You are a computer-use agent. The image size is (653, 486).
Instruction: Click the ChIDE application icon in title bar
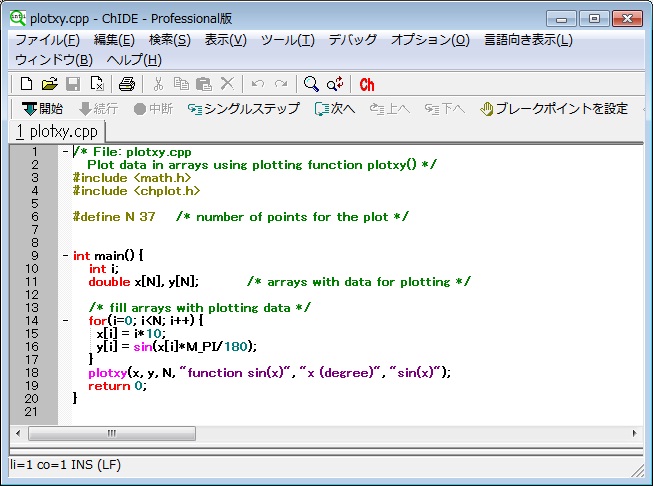[17, 18]
